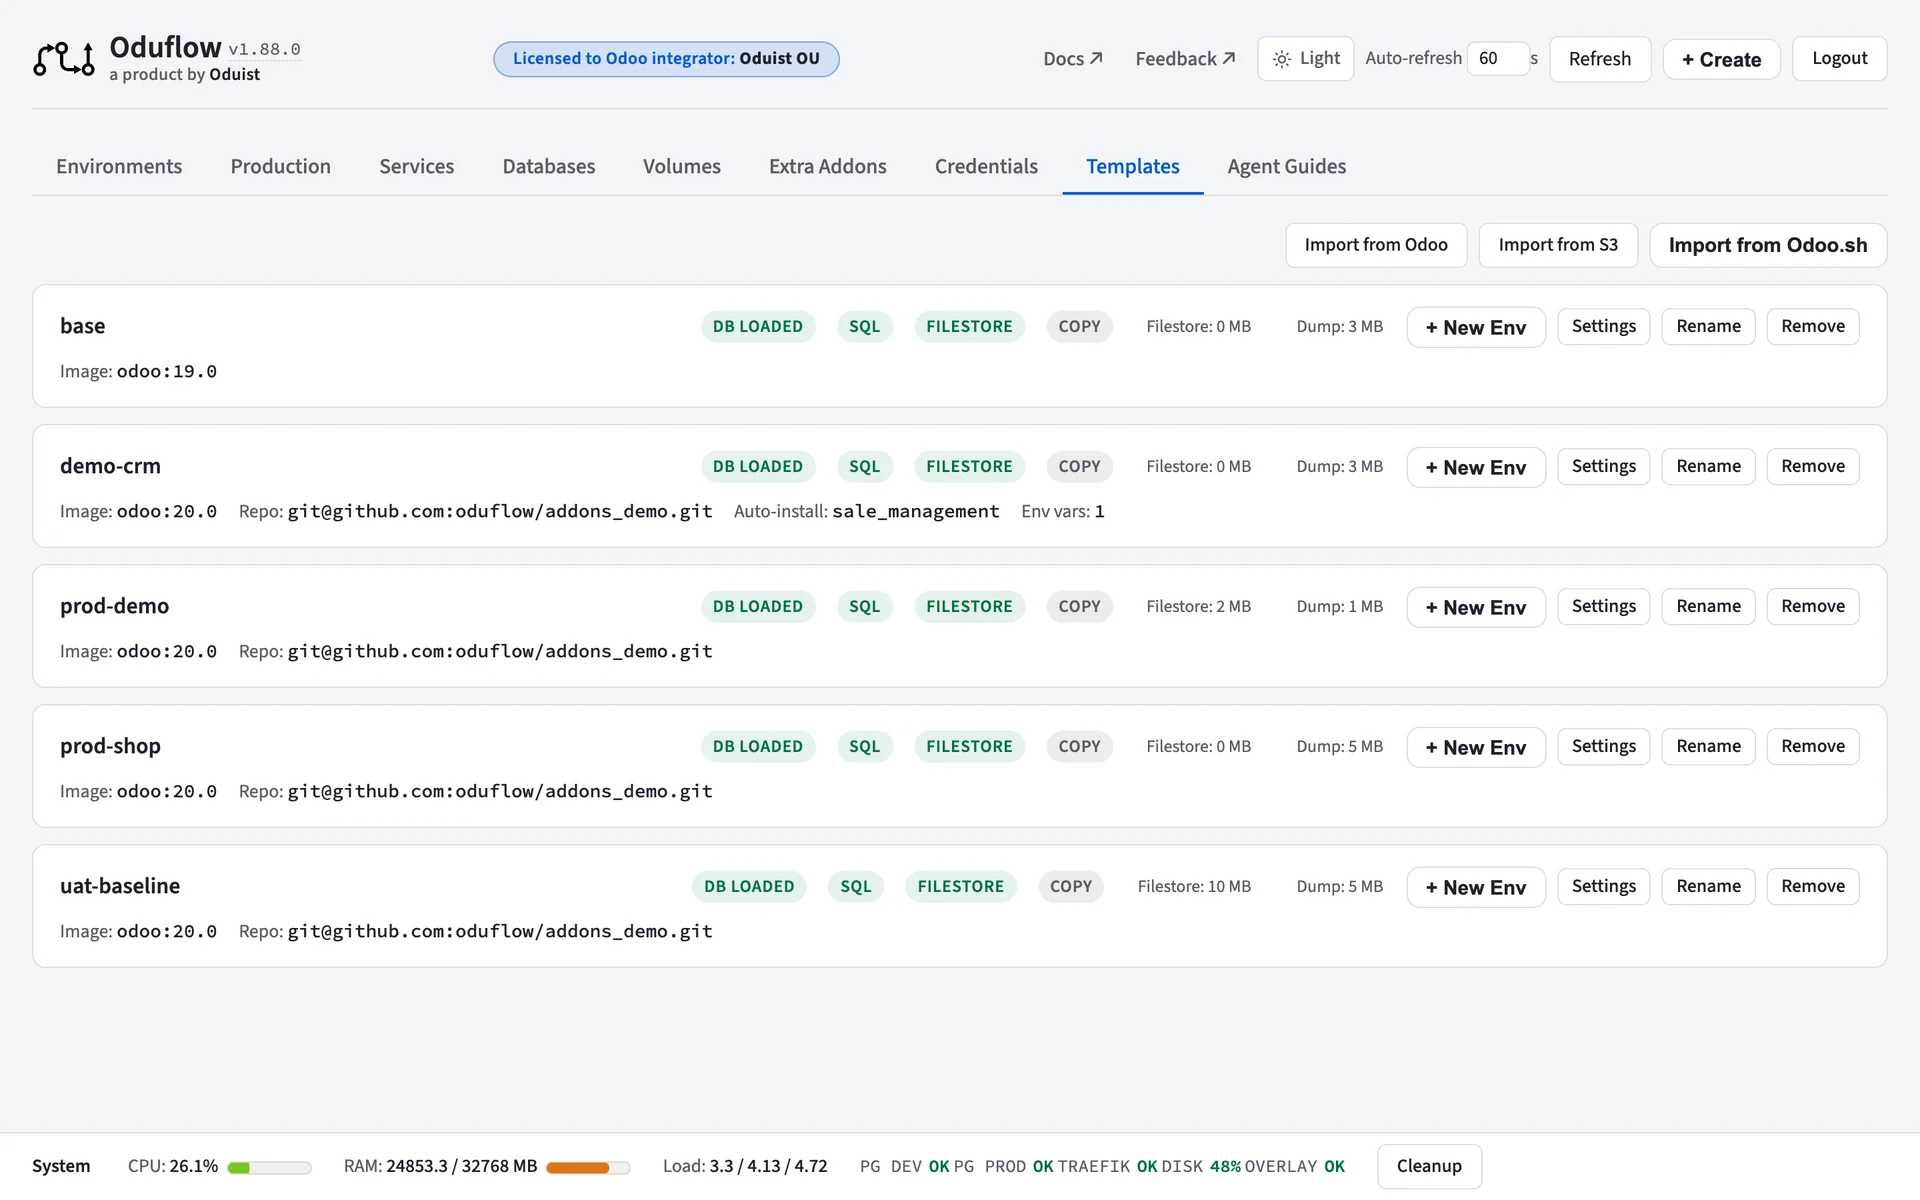Click sale_management auto-install value
The width and height of the screenshot is (1920, 1200).
tap(915, 511)
